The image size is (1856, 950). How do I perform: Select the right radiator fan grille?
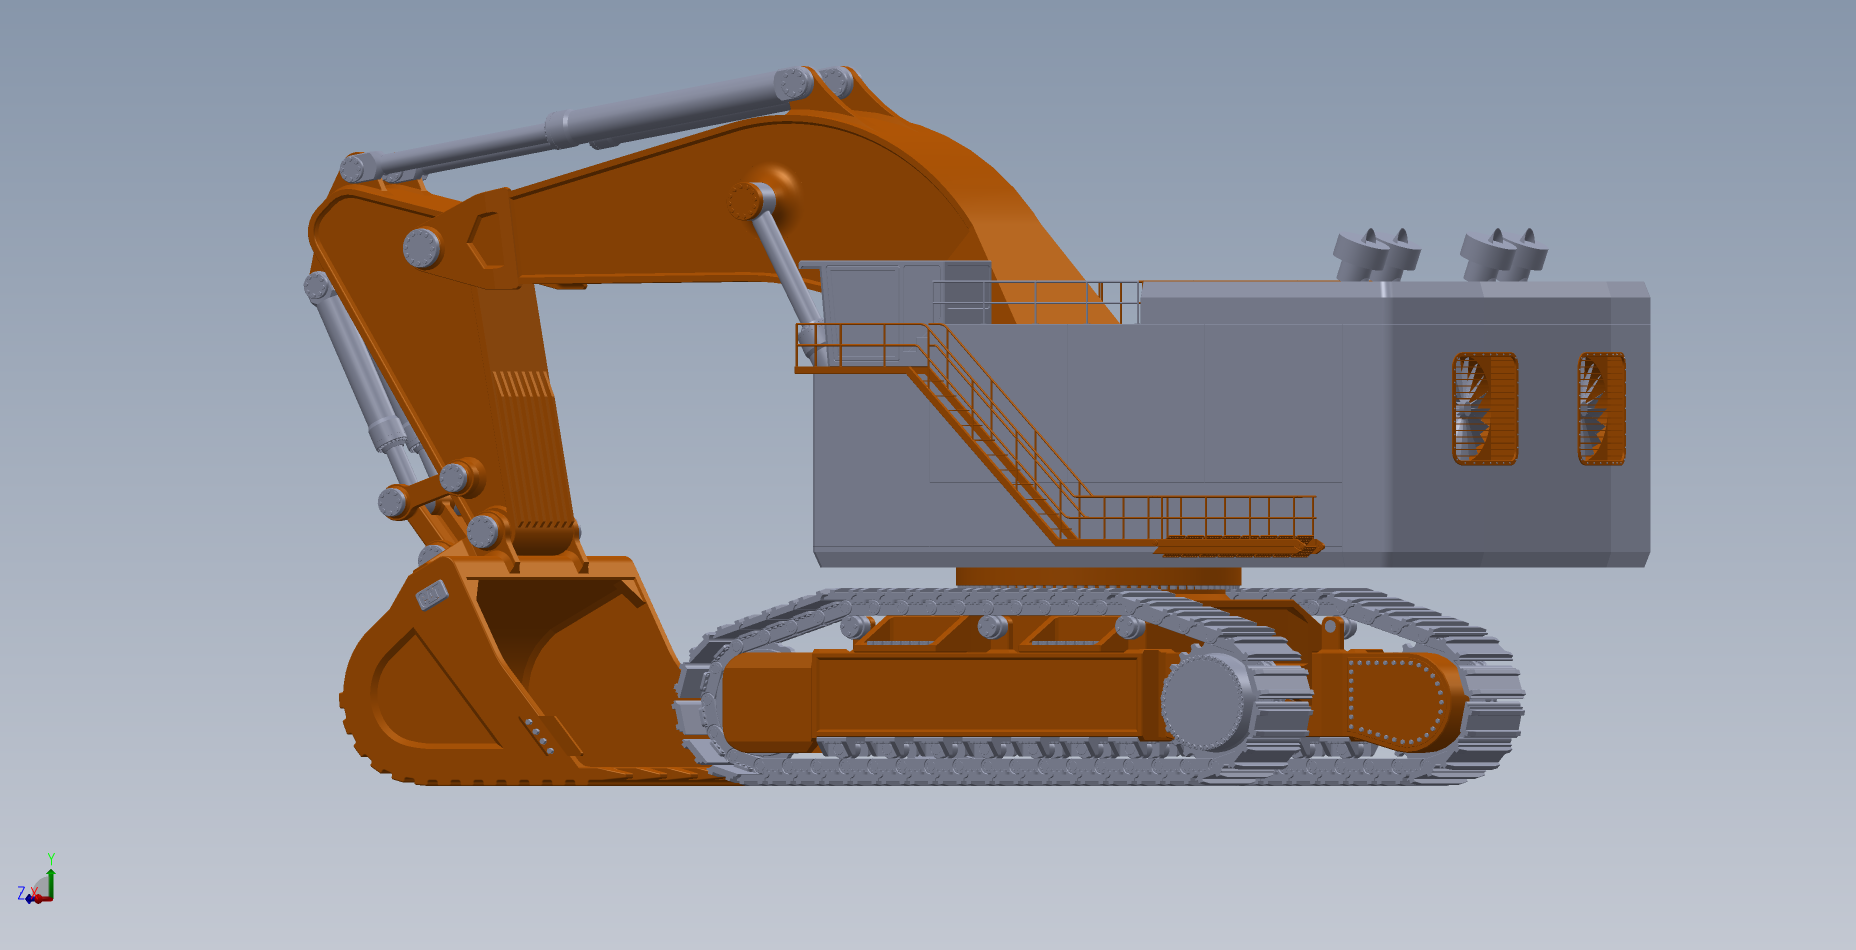pyautogui.click(x=1601, y=408)
